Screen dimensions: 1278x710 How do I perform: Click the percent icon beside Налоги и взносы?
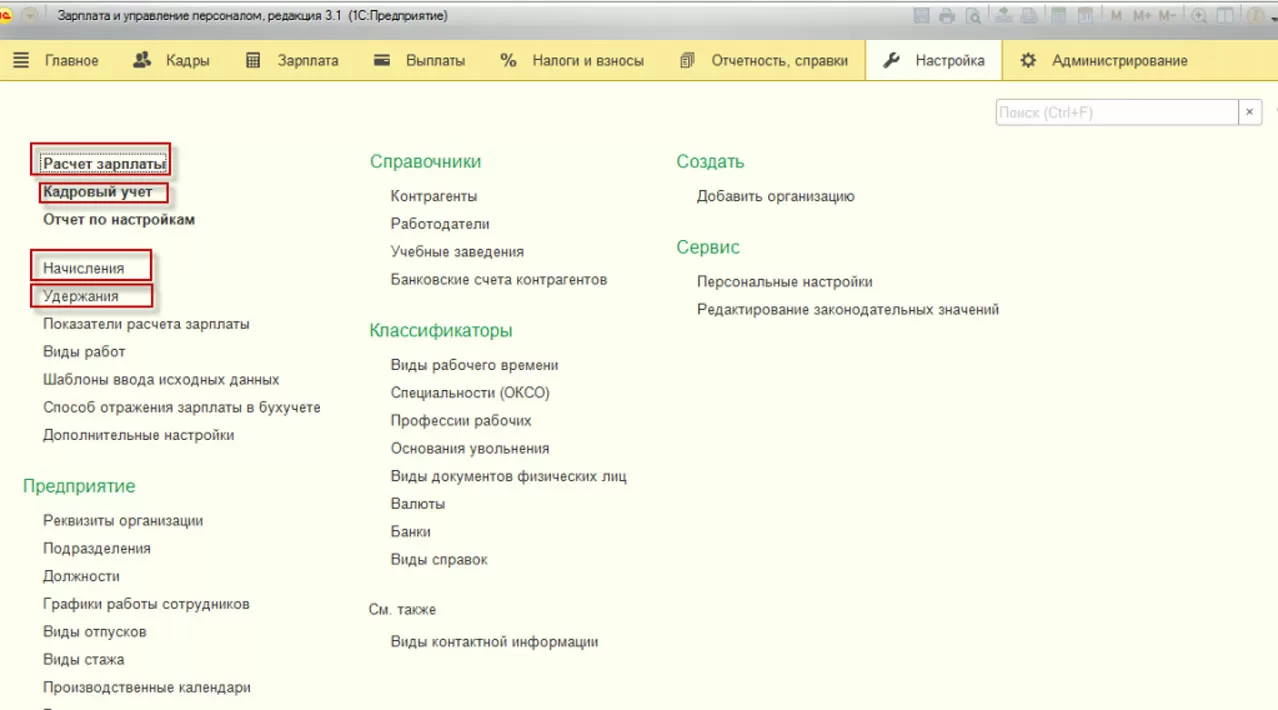508,60
